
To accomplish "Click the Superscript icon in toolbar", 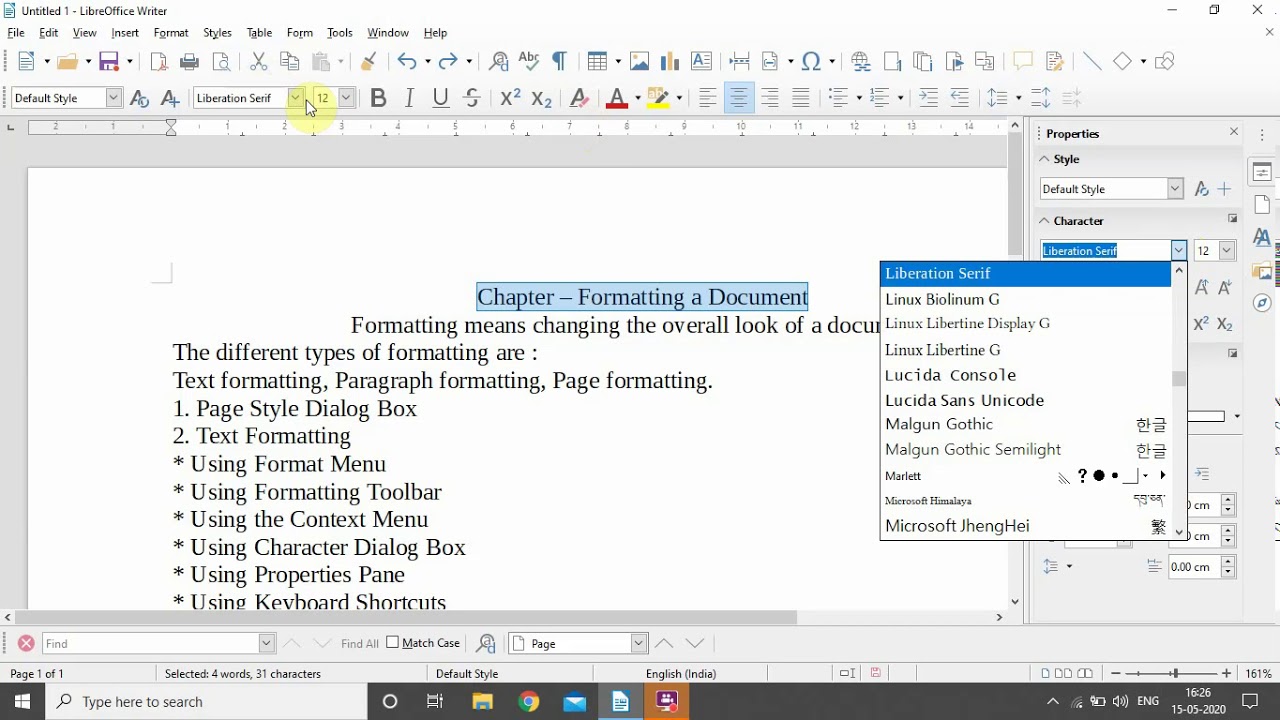I will pyautogui.click(x=510, y=98).
